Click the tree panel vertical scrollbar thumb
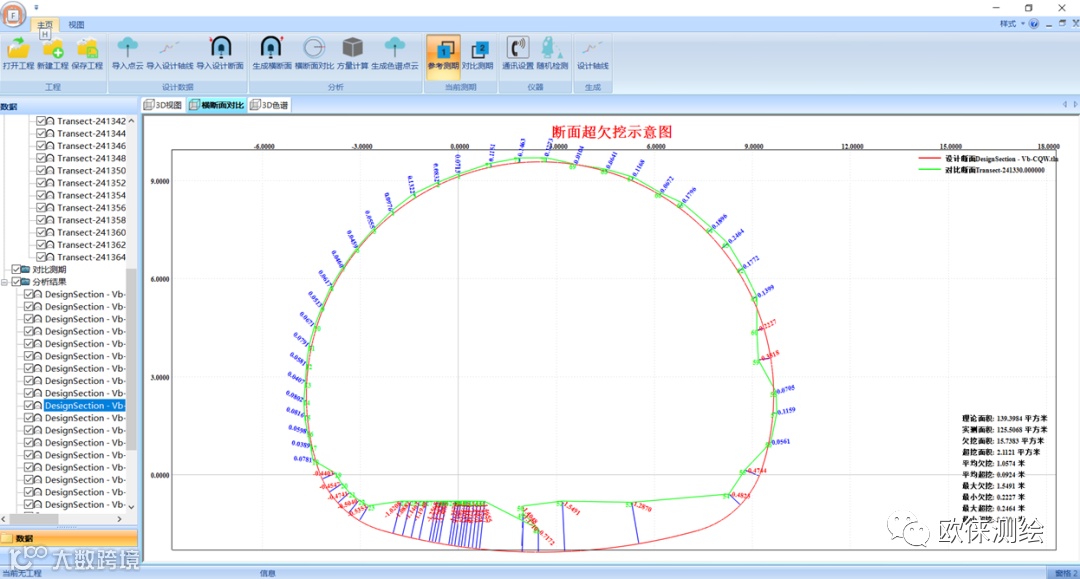Viewport: 1080px width, 579px height. click(x=131, y=357)
